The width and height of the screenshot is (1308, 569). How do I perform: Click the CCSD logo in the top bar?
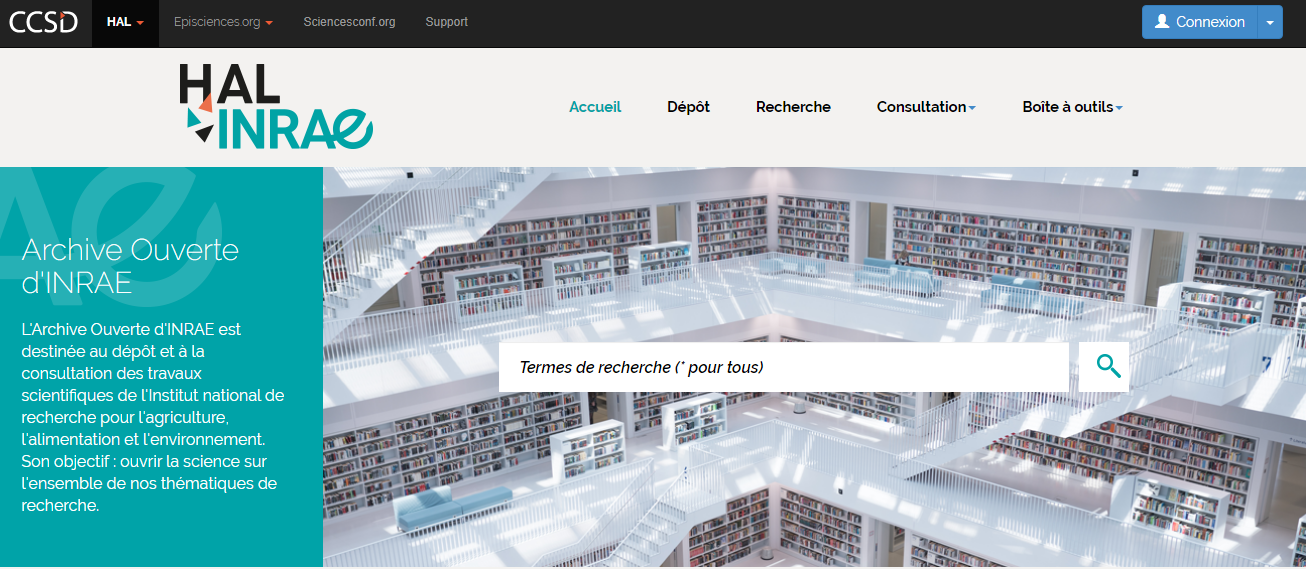pos(43,22)
